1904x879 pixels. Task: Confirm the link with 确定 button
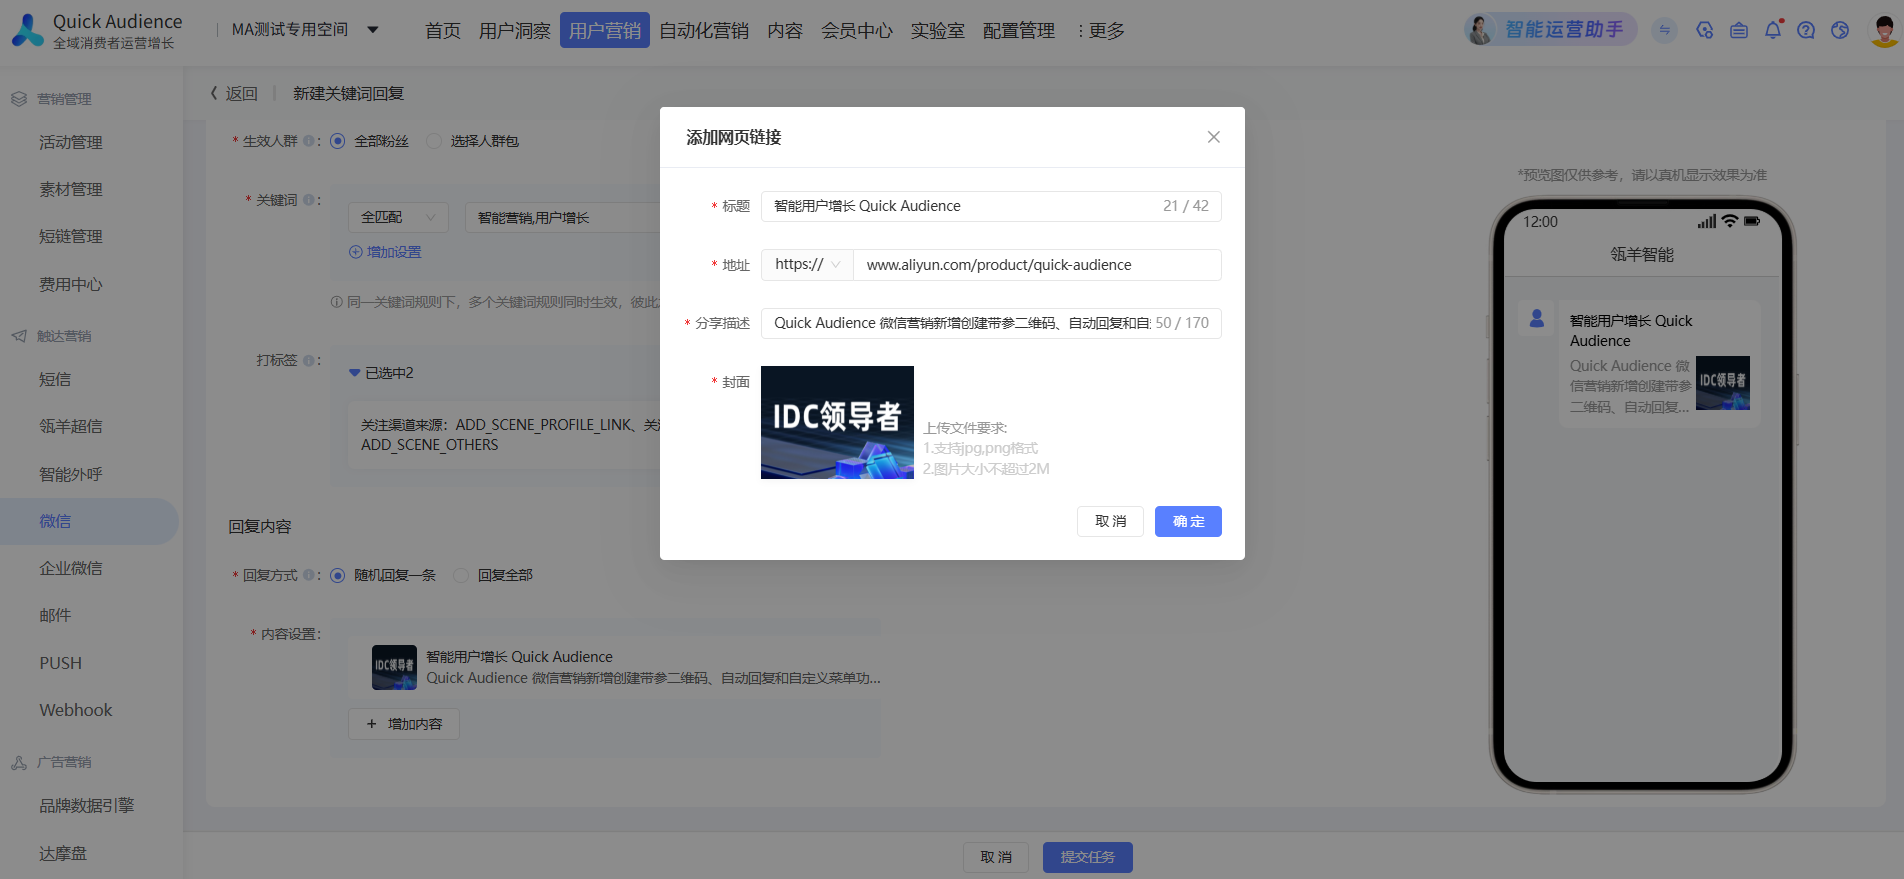tap(1188, 521)
